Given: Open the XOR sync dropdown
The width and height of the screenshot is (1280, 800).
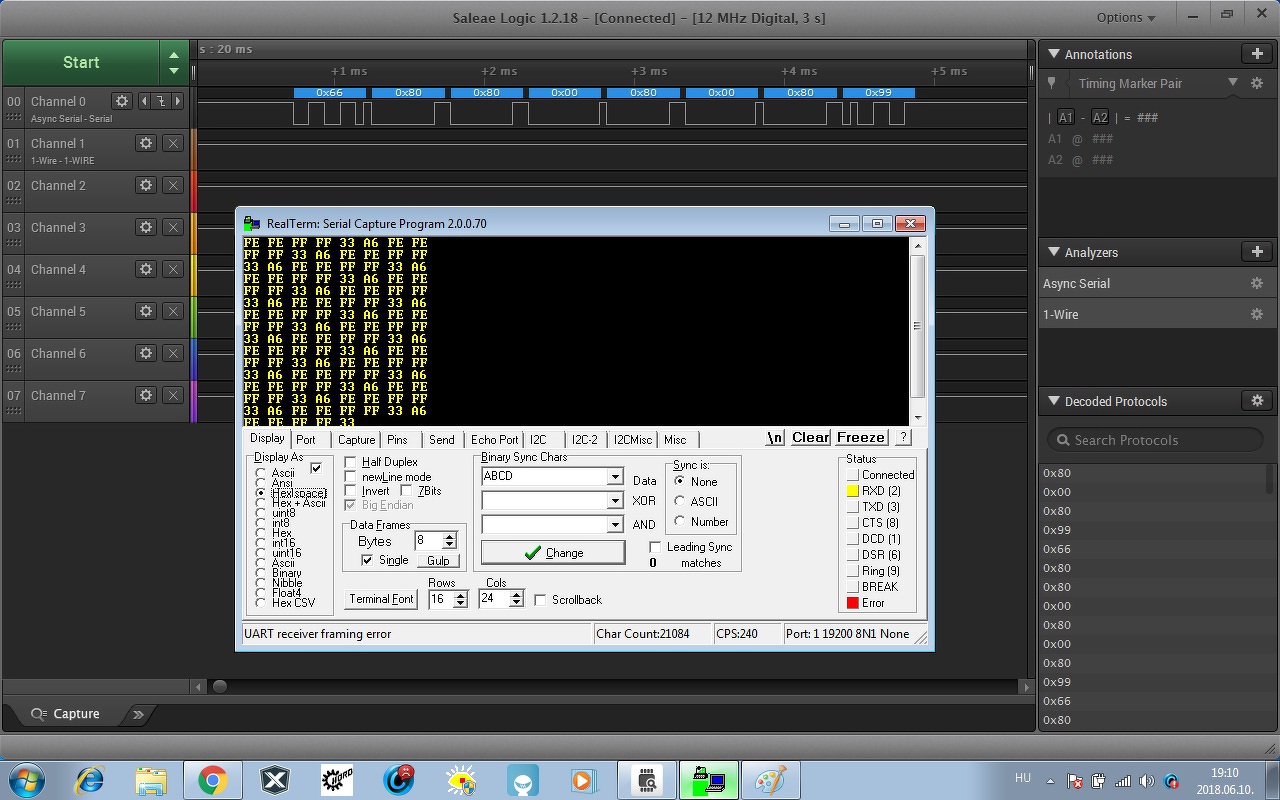Looking at the screenshot, I should point(615,500).
